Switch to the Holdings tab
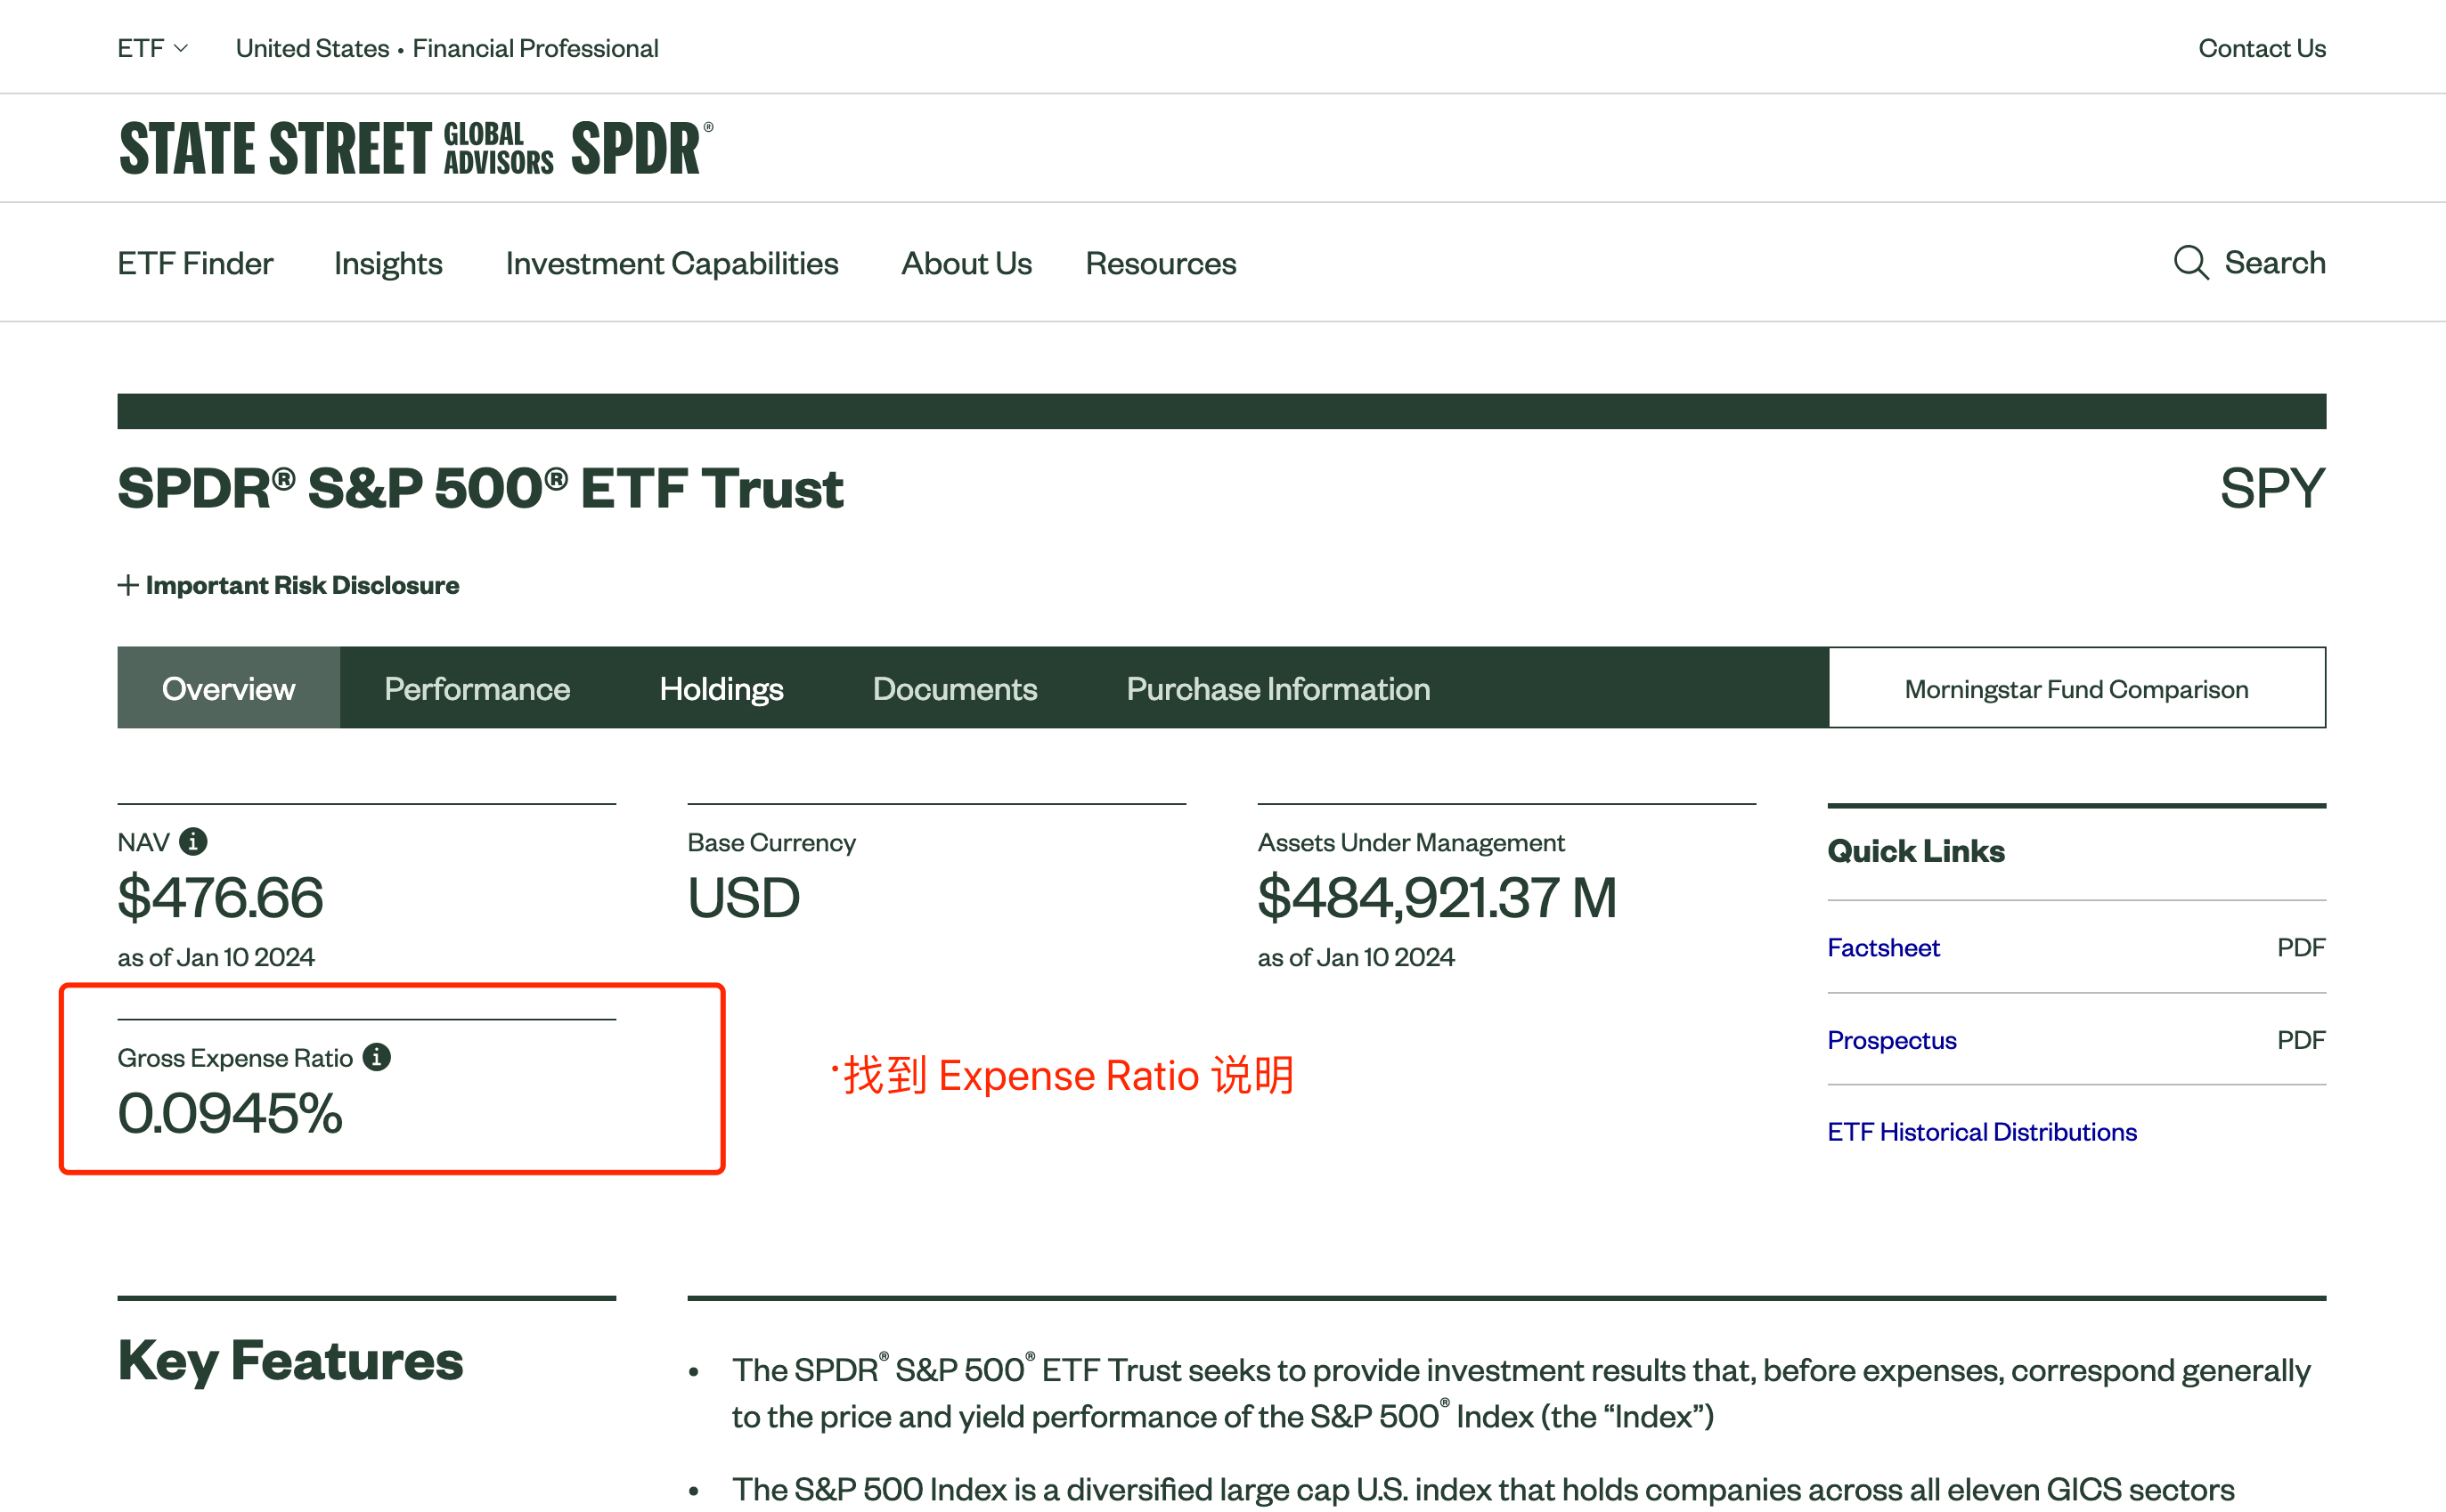The height and width of the screenshot is (1512, 2446). click(x=721, y=688)
